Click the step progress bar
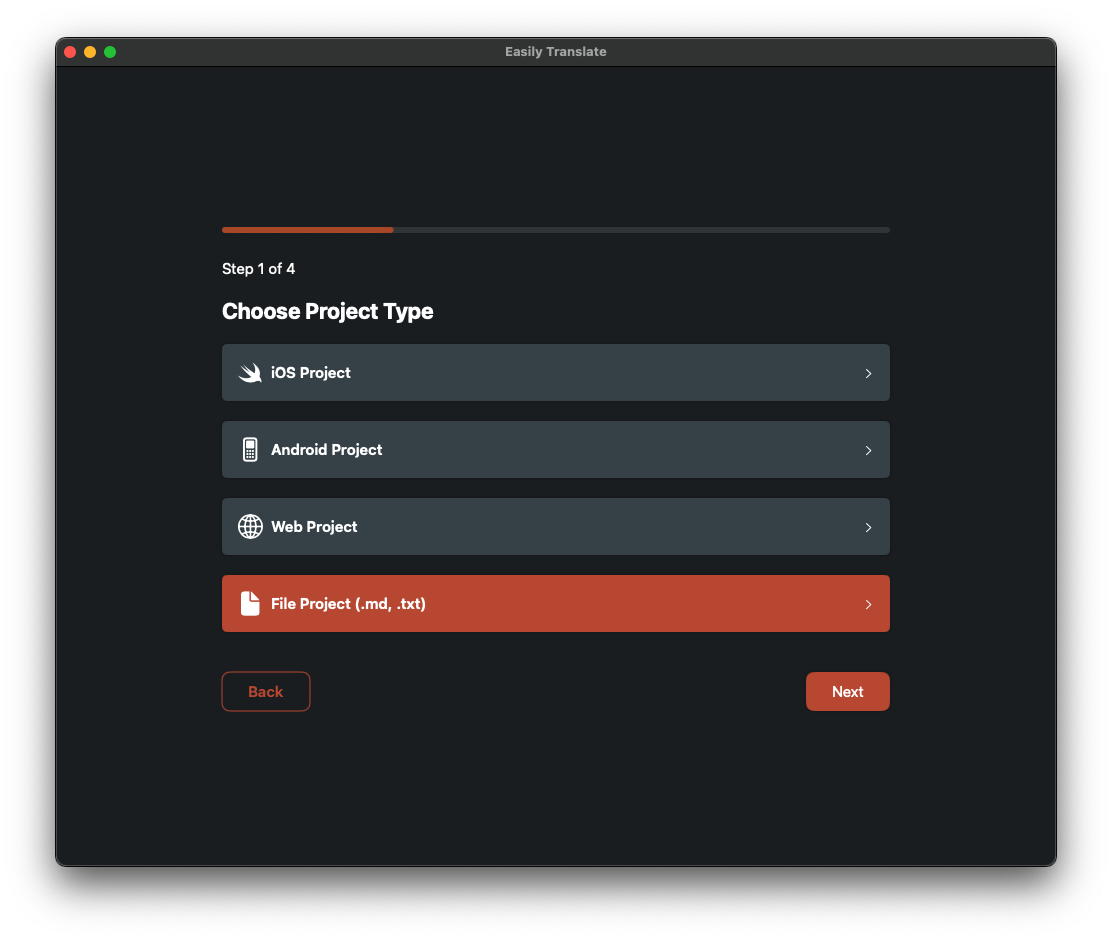1112x940 pixels. pyautogui.click(x=556, y=230)
